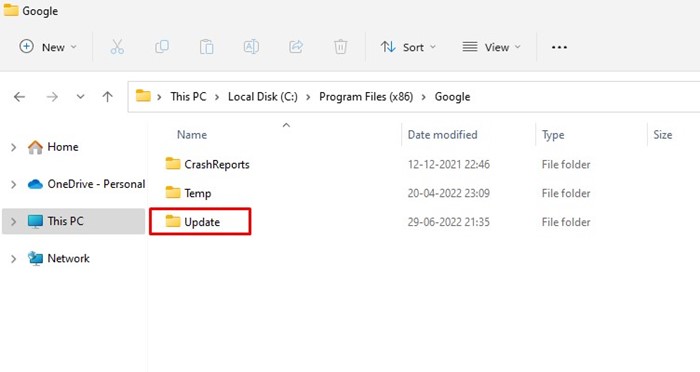Open the New item dropdown

48,47
